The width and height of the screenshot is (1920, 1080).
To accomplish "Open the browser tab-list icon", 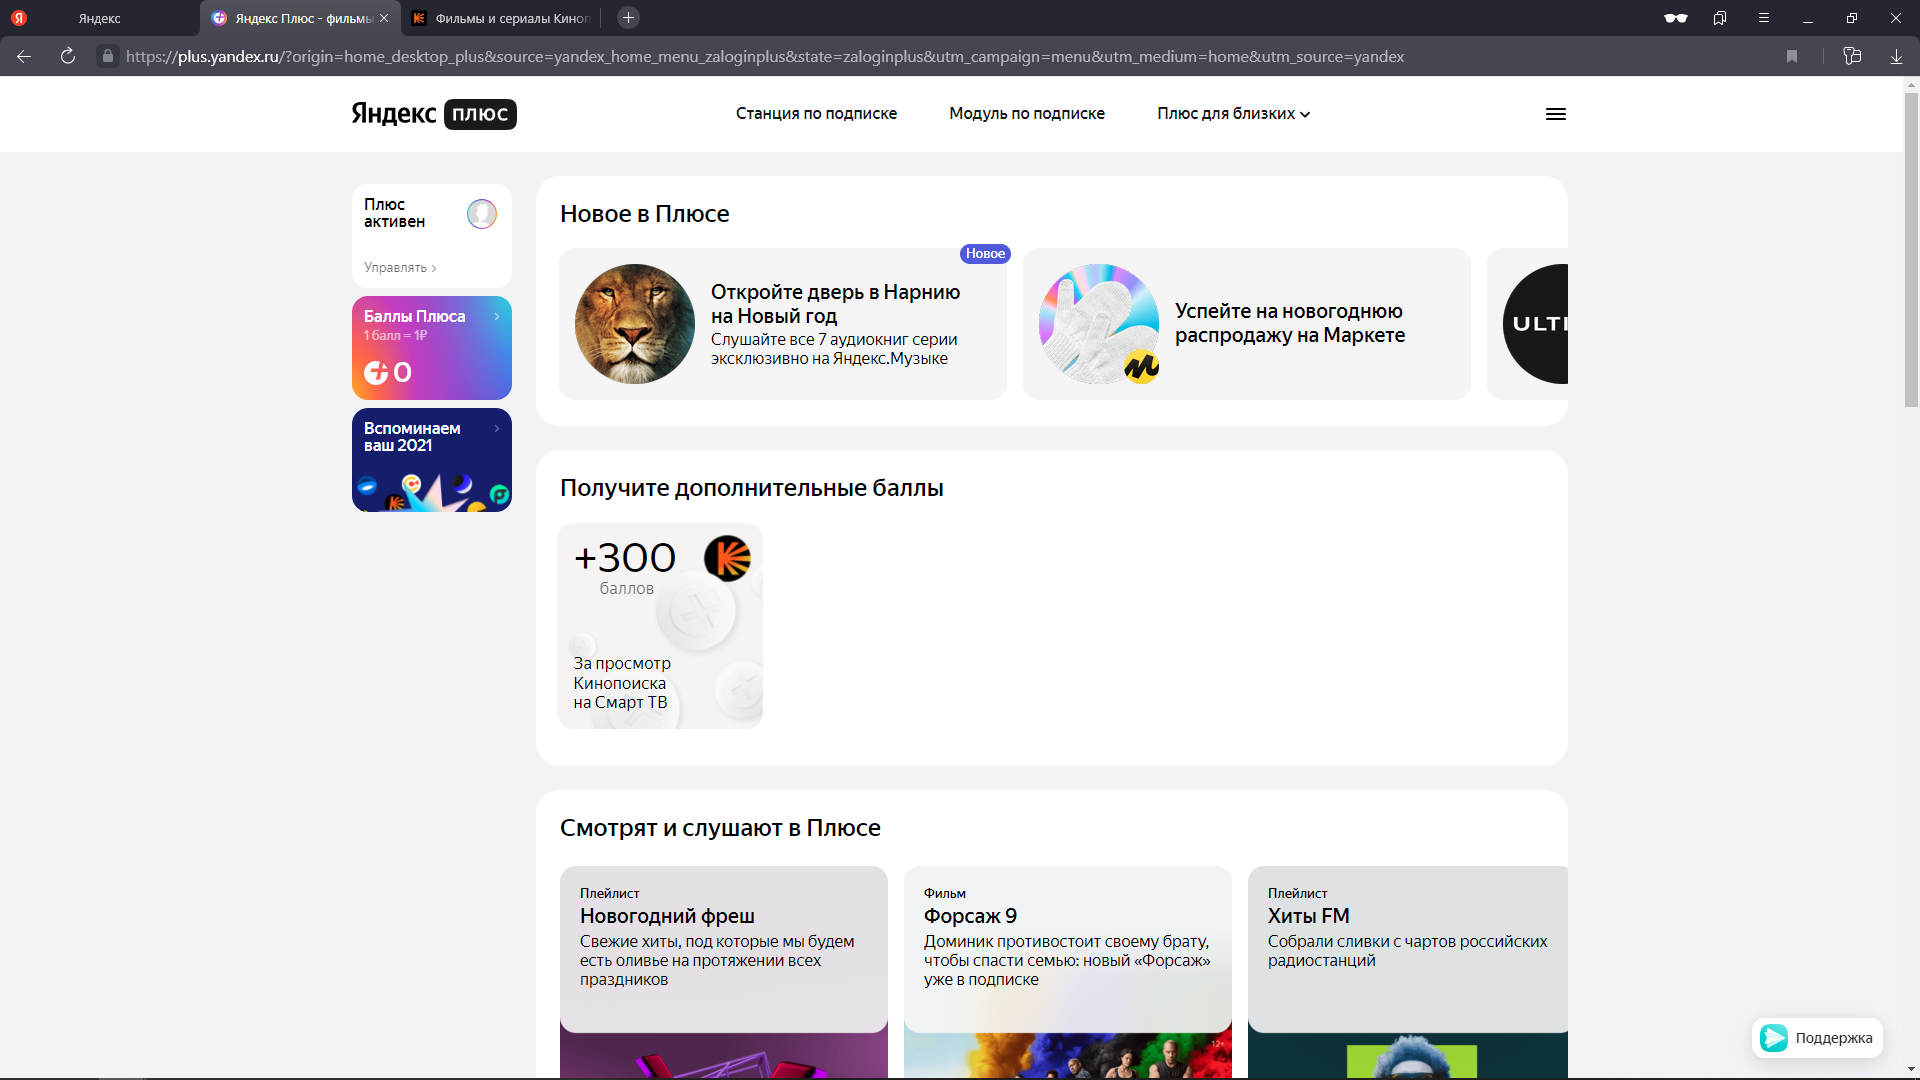I will coord(1720,18).
